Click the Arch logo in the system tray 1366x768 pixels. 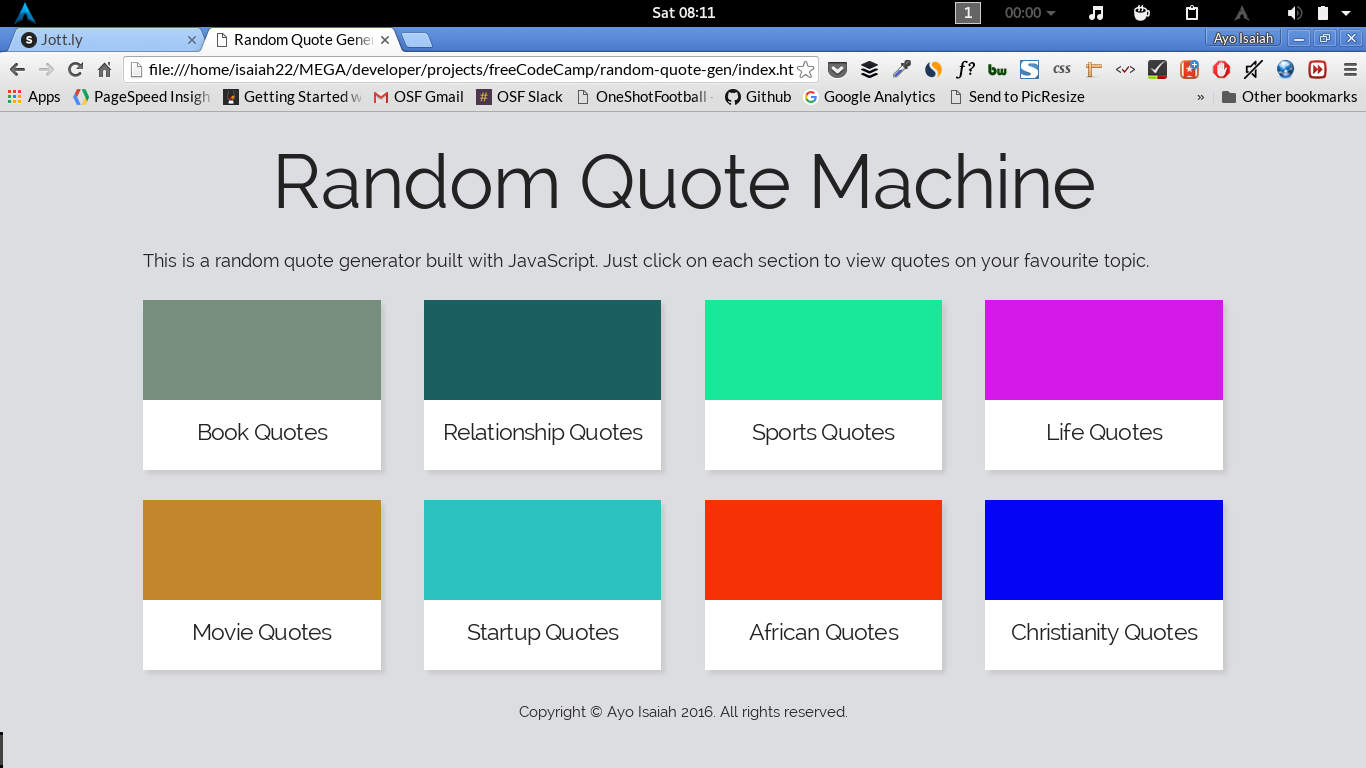tap(1242, 13)
